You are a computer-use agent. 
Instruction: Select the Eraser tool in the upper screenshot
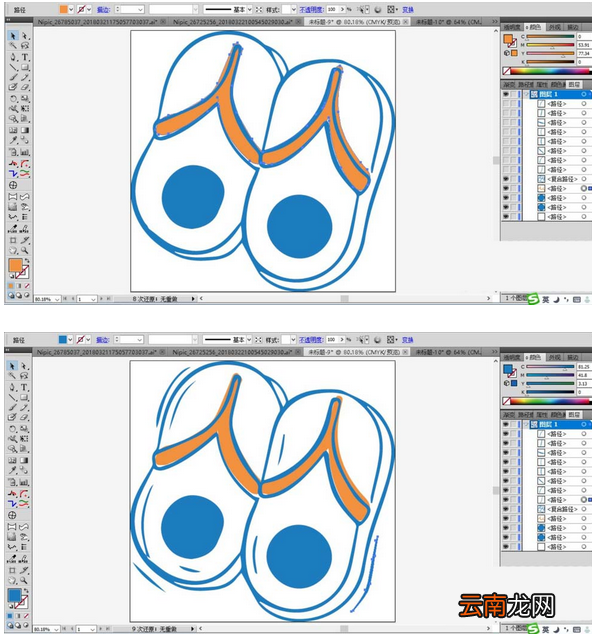pos(25,87)
